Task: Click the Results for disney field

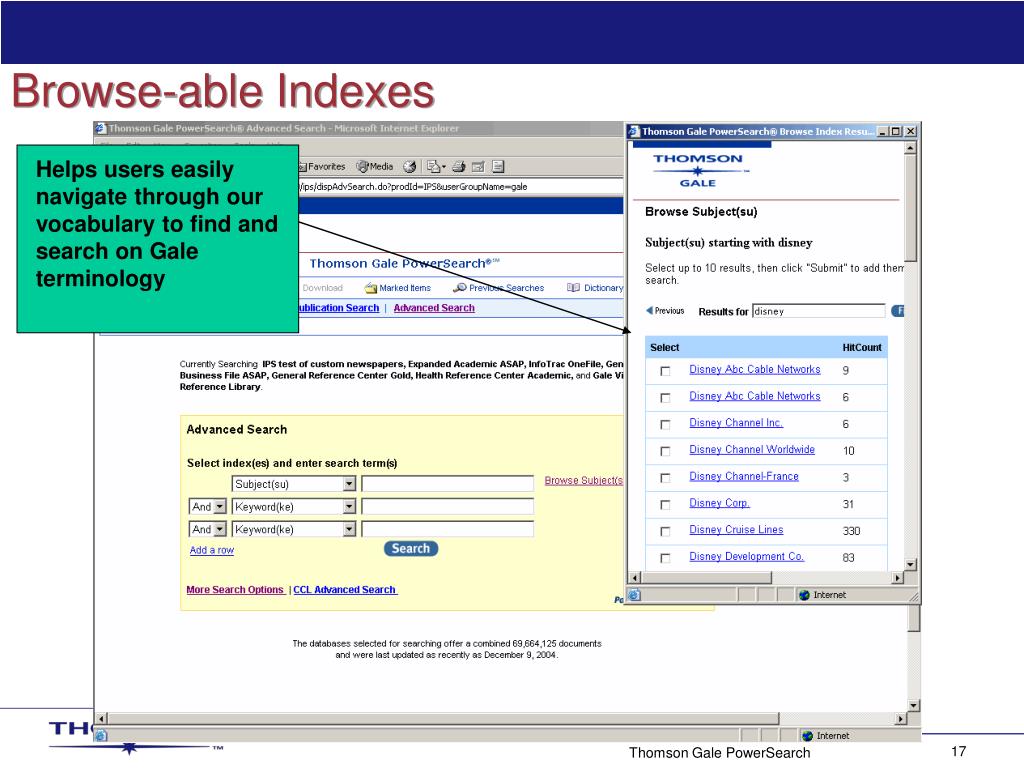Action: 819,312
